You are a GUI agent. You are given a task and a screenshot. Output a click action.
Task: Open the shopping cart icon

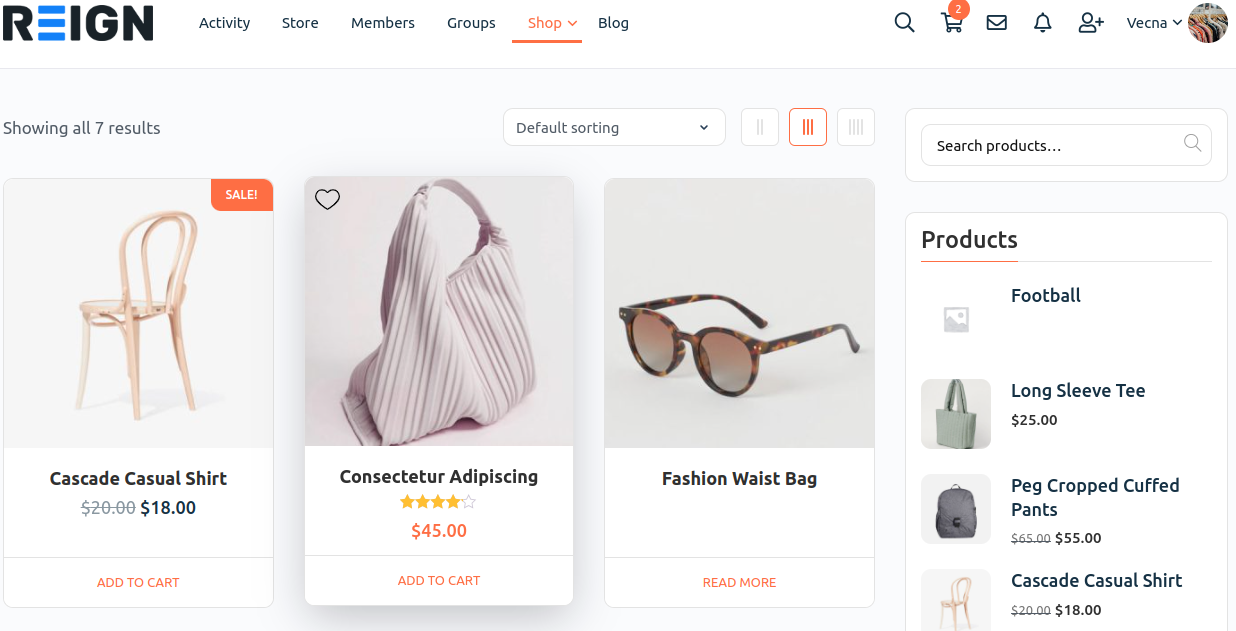[x=952, y=23]
